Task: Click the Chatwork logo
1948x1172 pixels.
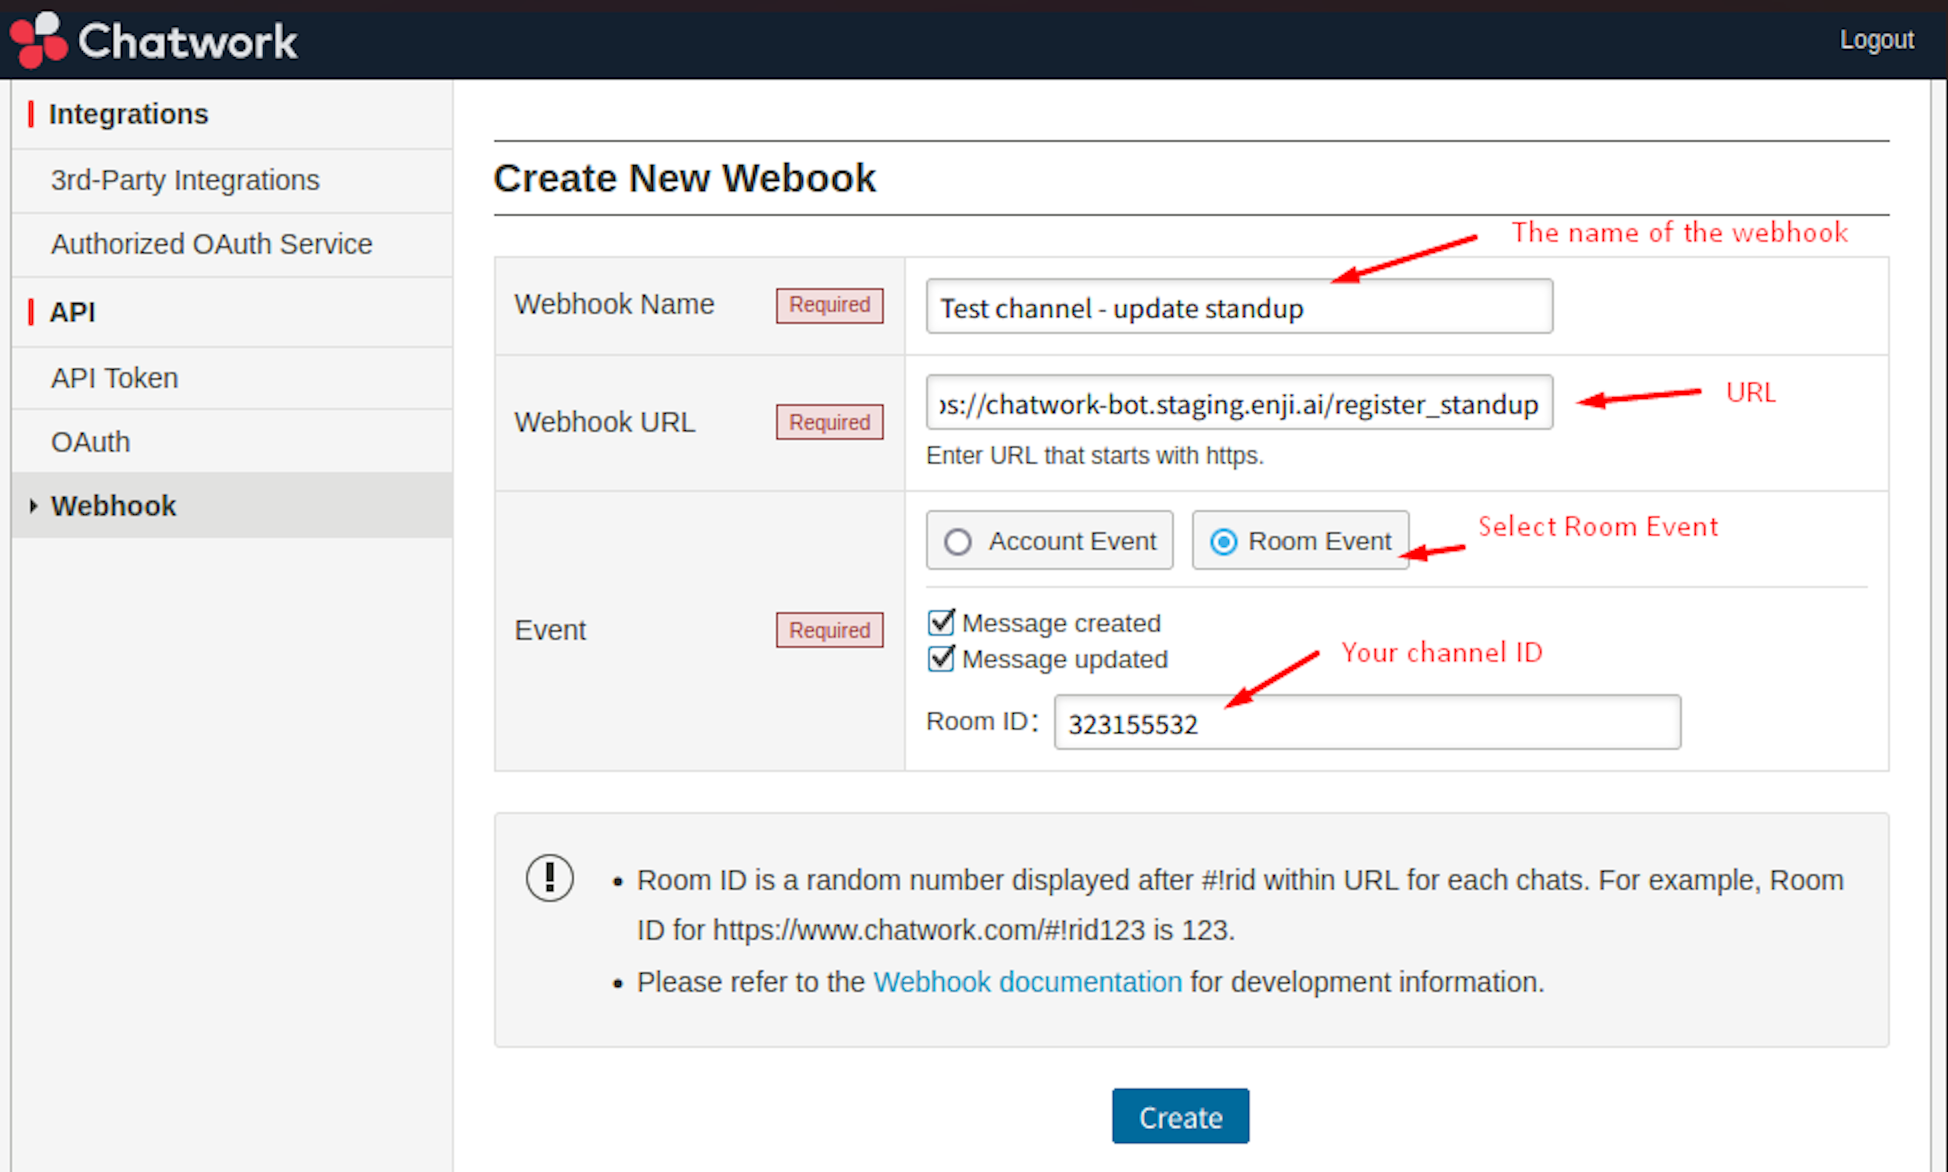Action: [154, 40]
